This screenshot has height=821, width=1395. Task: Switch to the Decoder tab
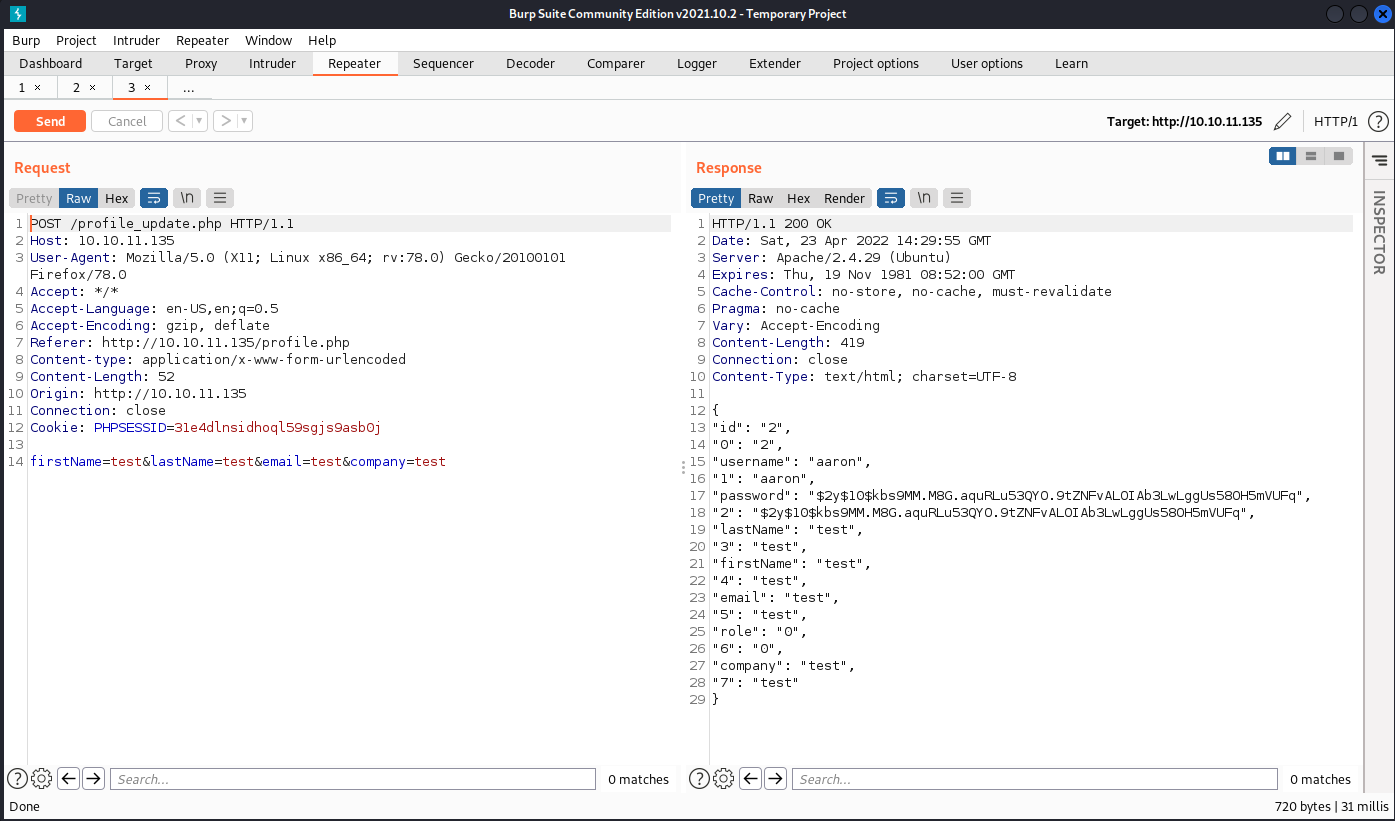(530, 63)
